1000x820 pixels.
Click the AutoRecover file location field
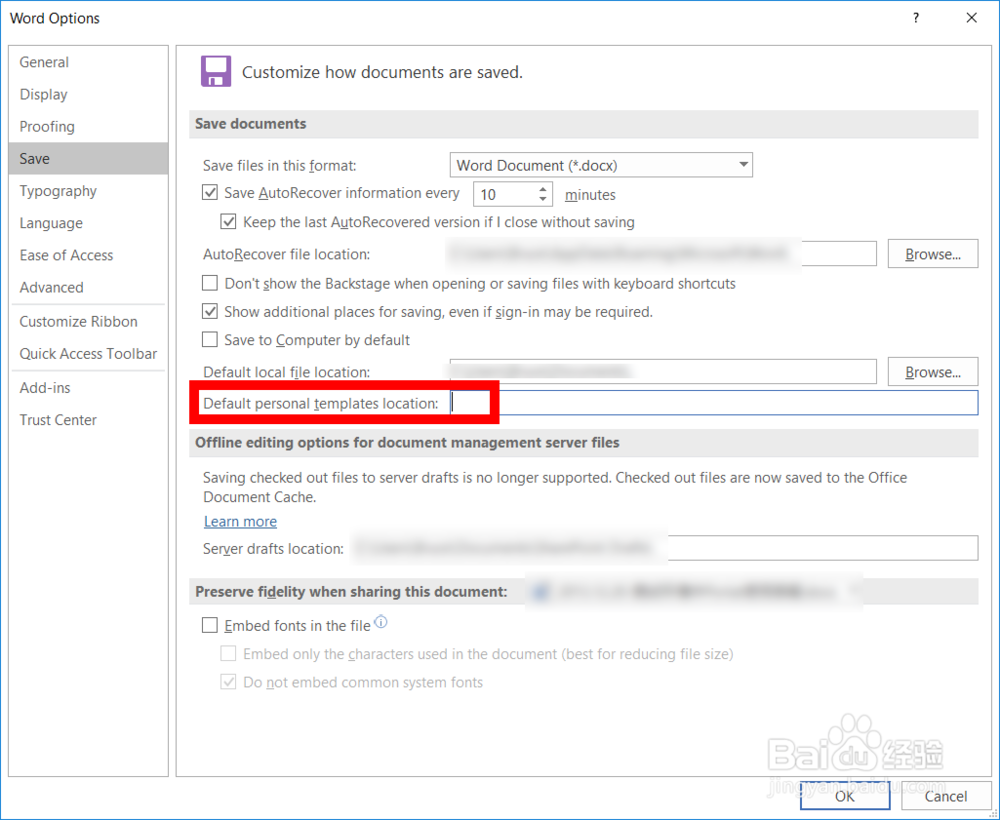tap(663, 254)
